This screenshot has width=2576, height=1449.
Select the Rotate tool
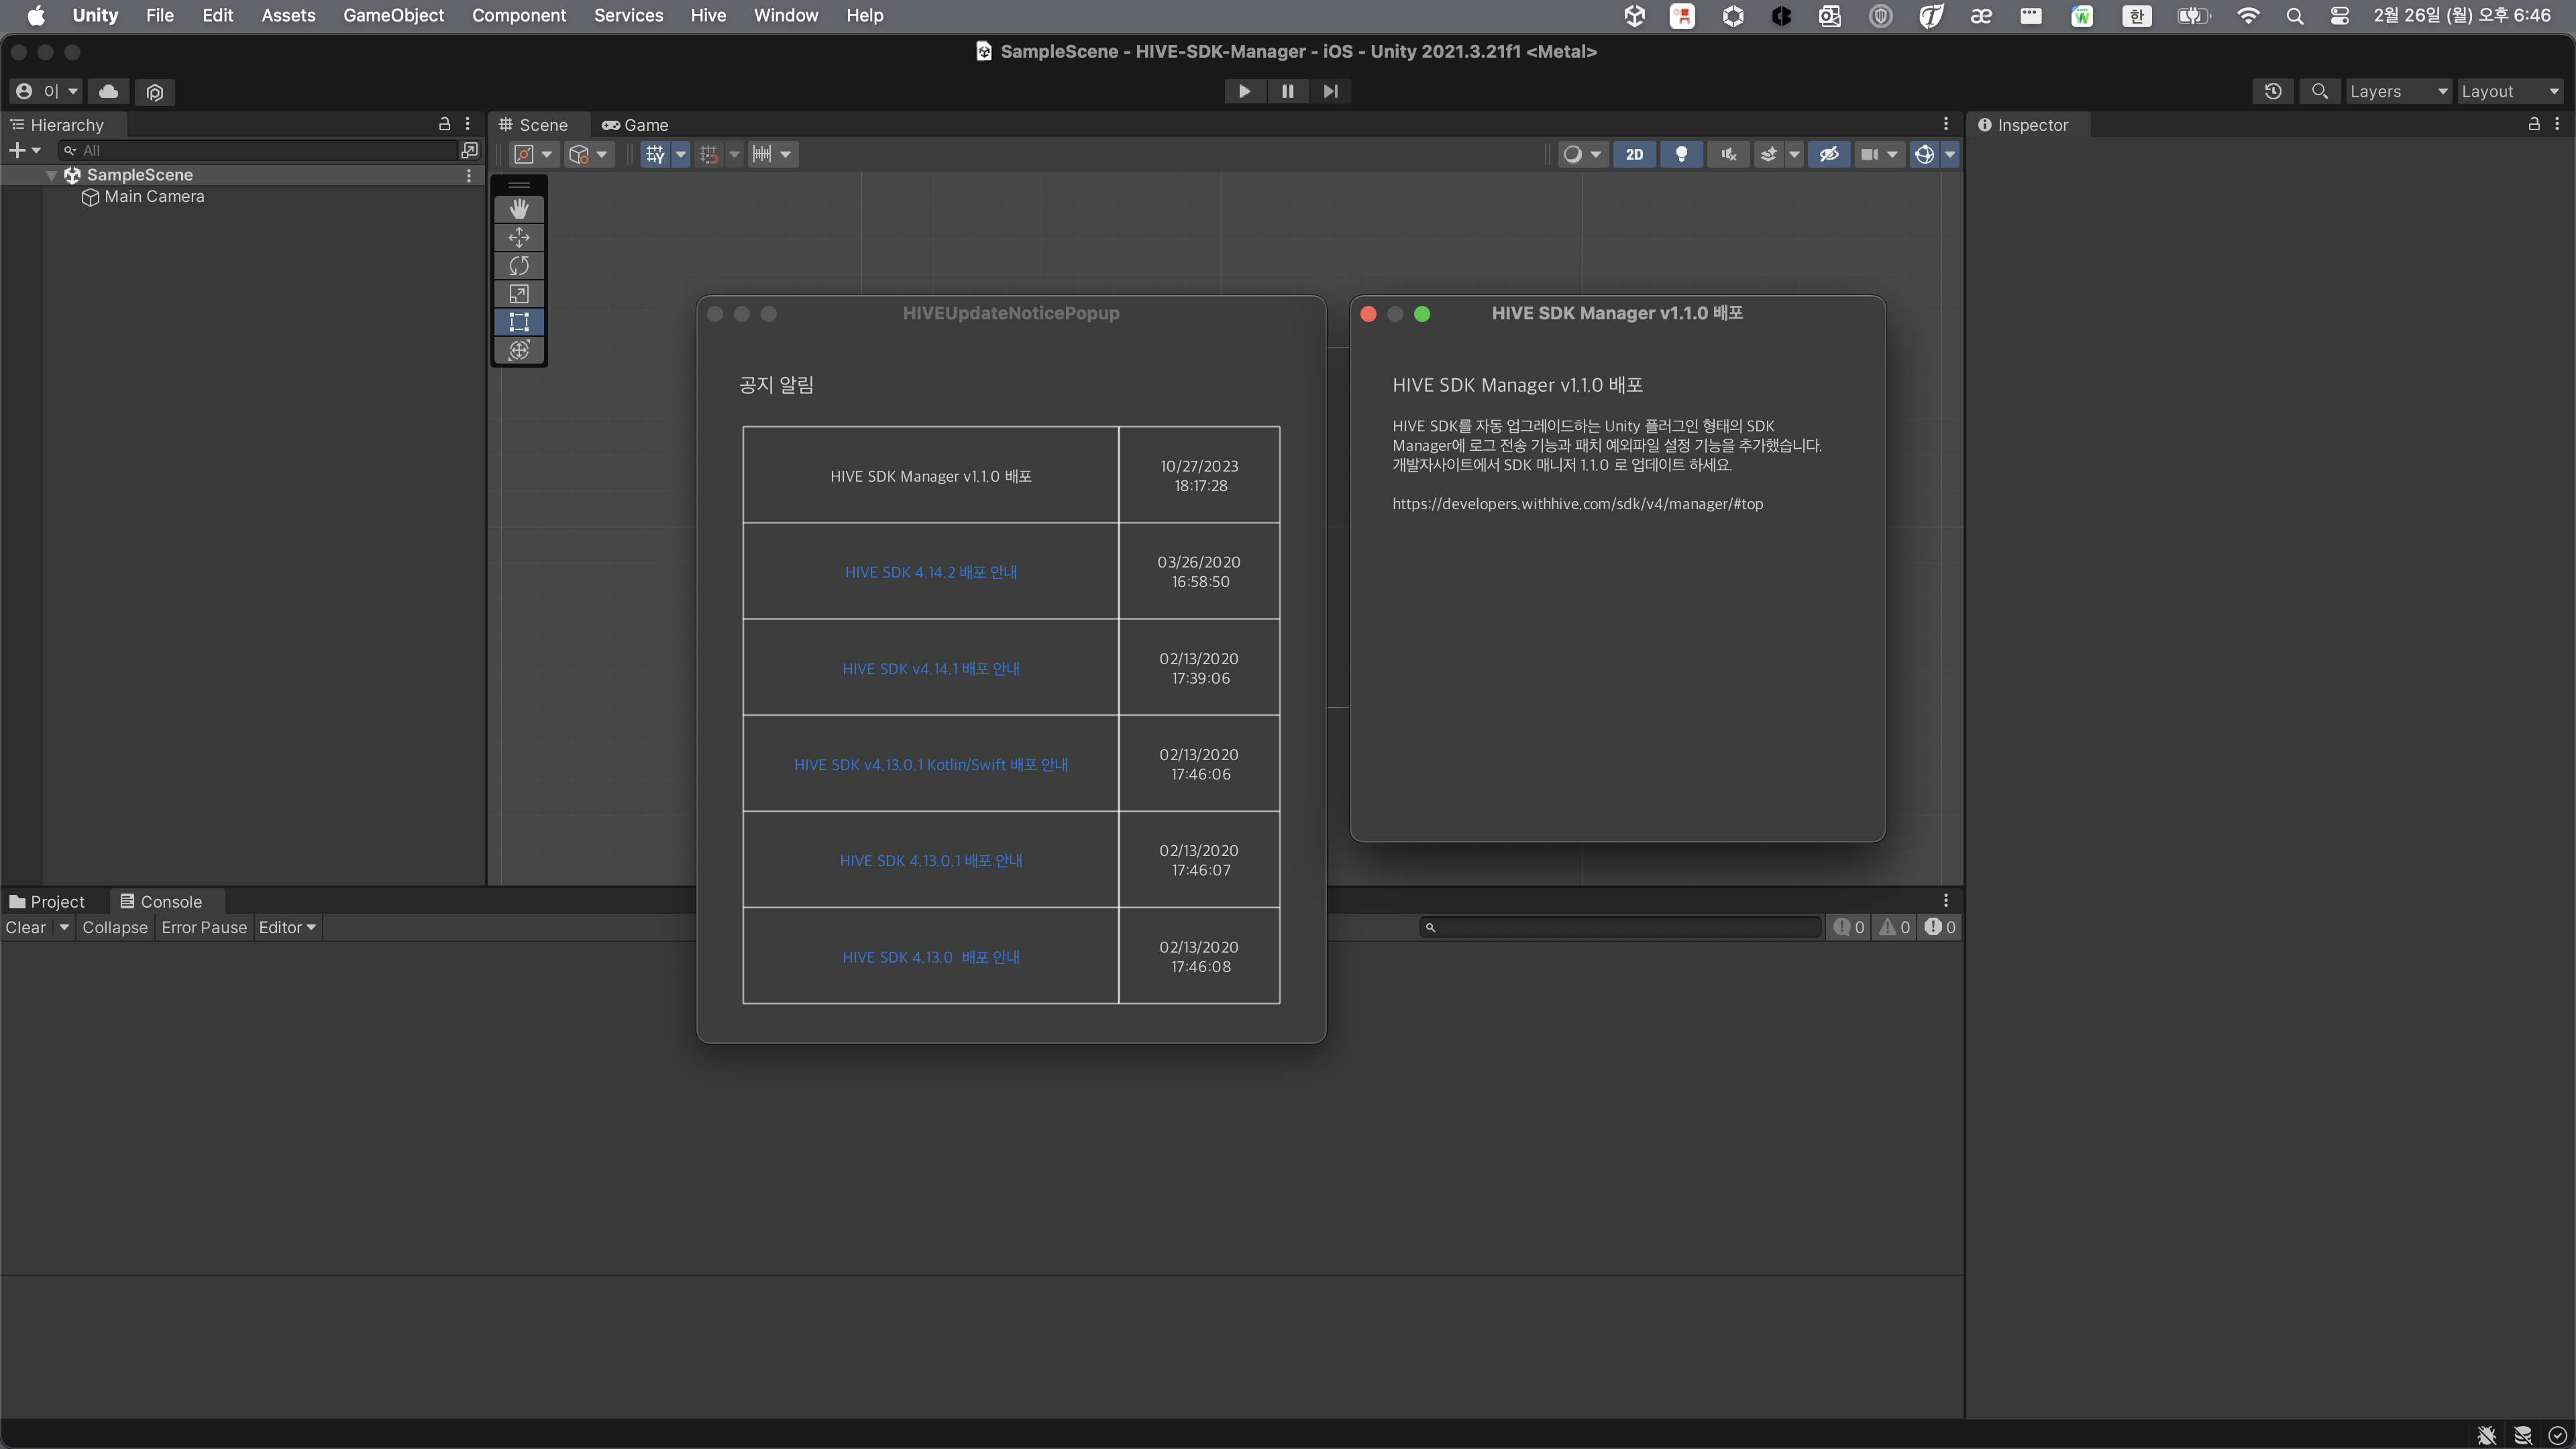[x=518, y=265]
